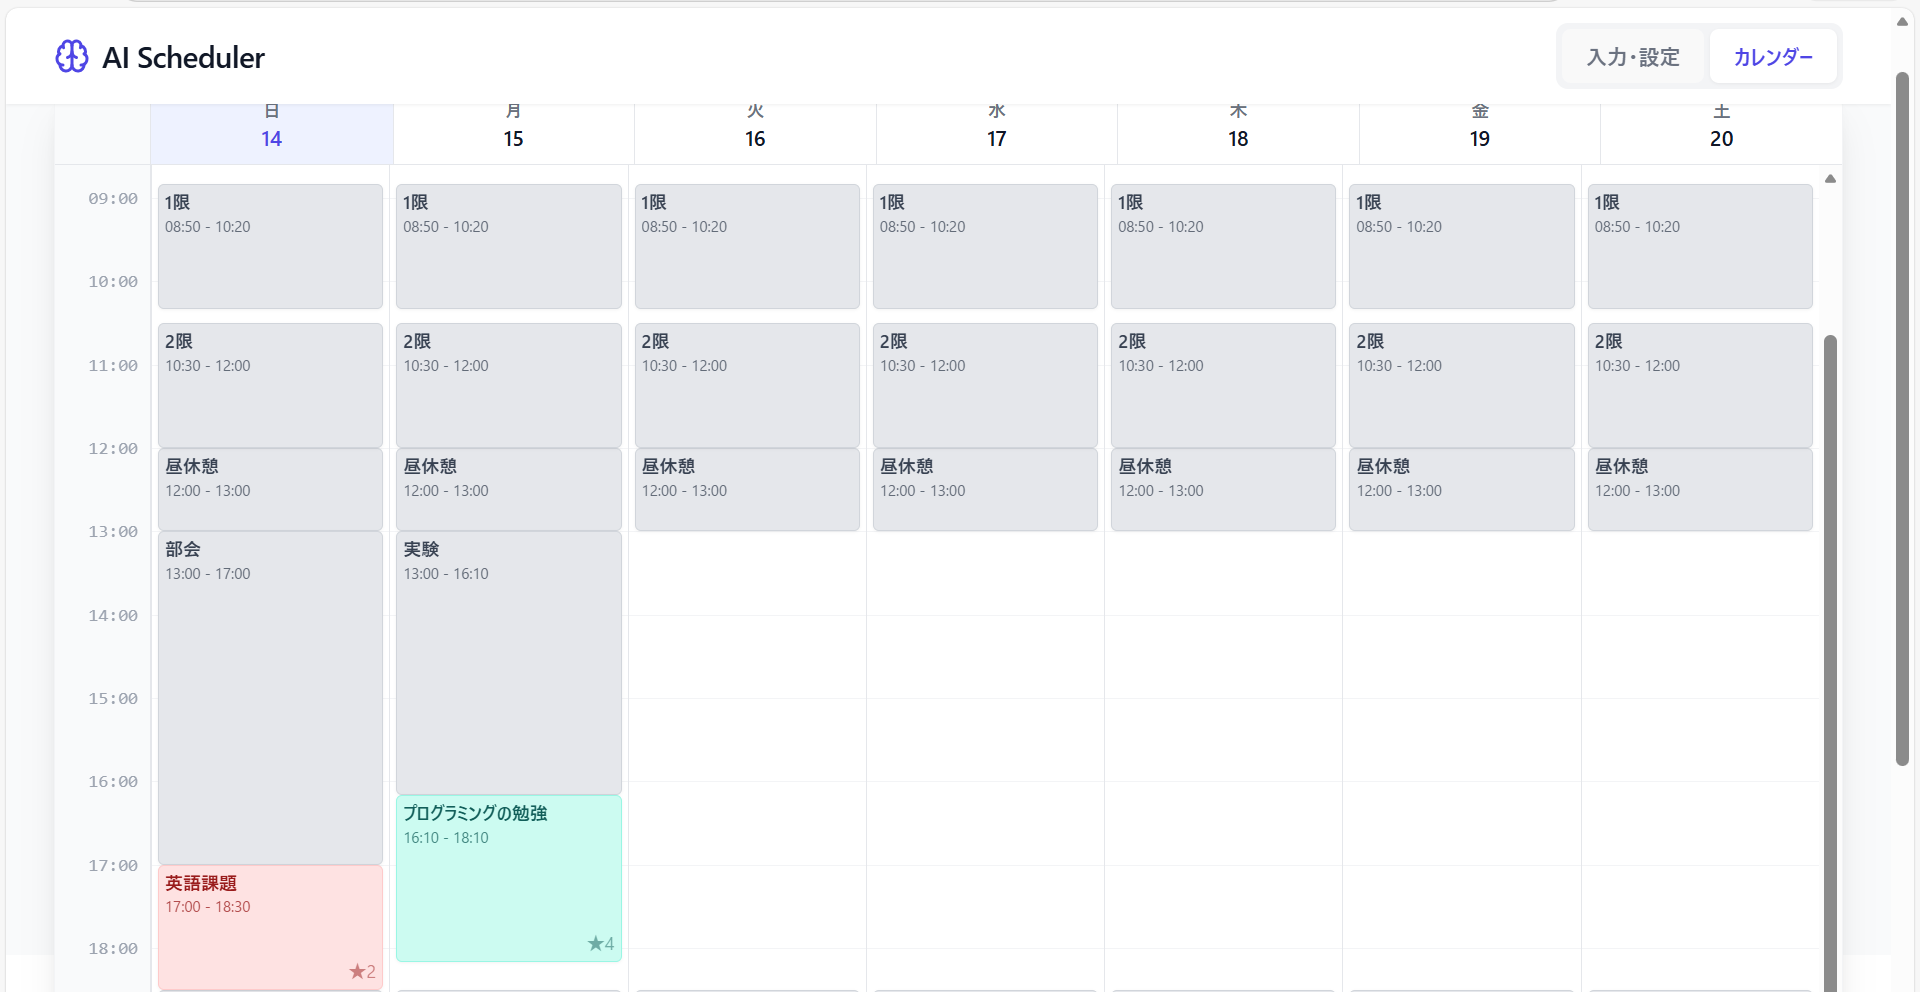Click the Saturday 20 column header
The height and width of the screenshot is (992, 1920).
coord(1720,133)
